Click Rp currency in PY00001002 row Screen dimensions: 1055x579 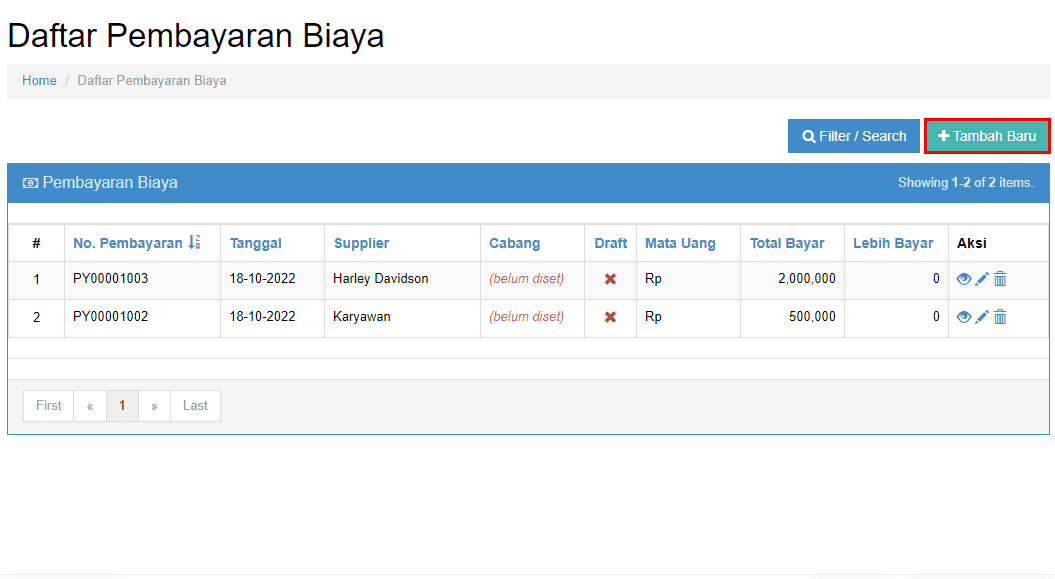click(x=653, y=316)
